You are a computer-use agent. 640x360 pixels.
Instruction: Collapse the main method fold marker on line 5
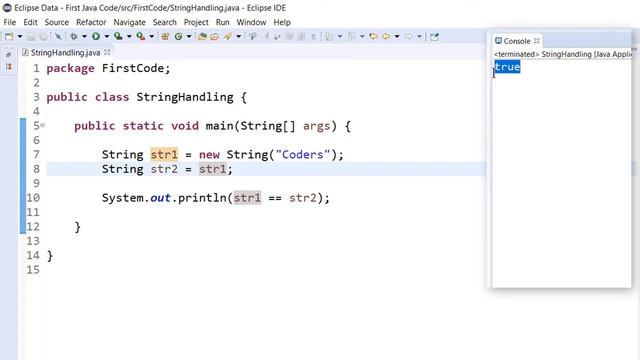coord(42,125)
